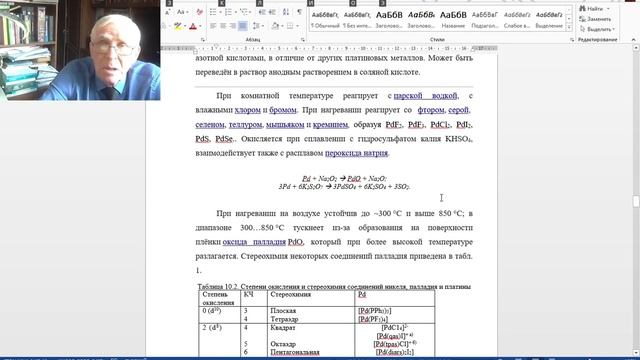The image size is (640, 360).
Task: Open the Shading color dropdown arrow
Action: (x=282, y=26)
